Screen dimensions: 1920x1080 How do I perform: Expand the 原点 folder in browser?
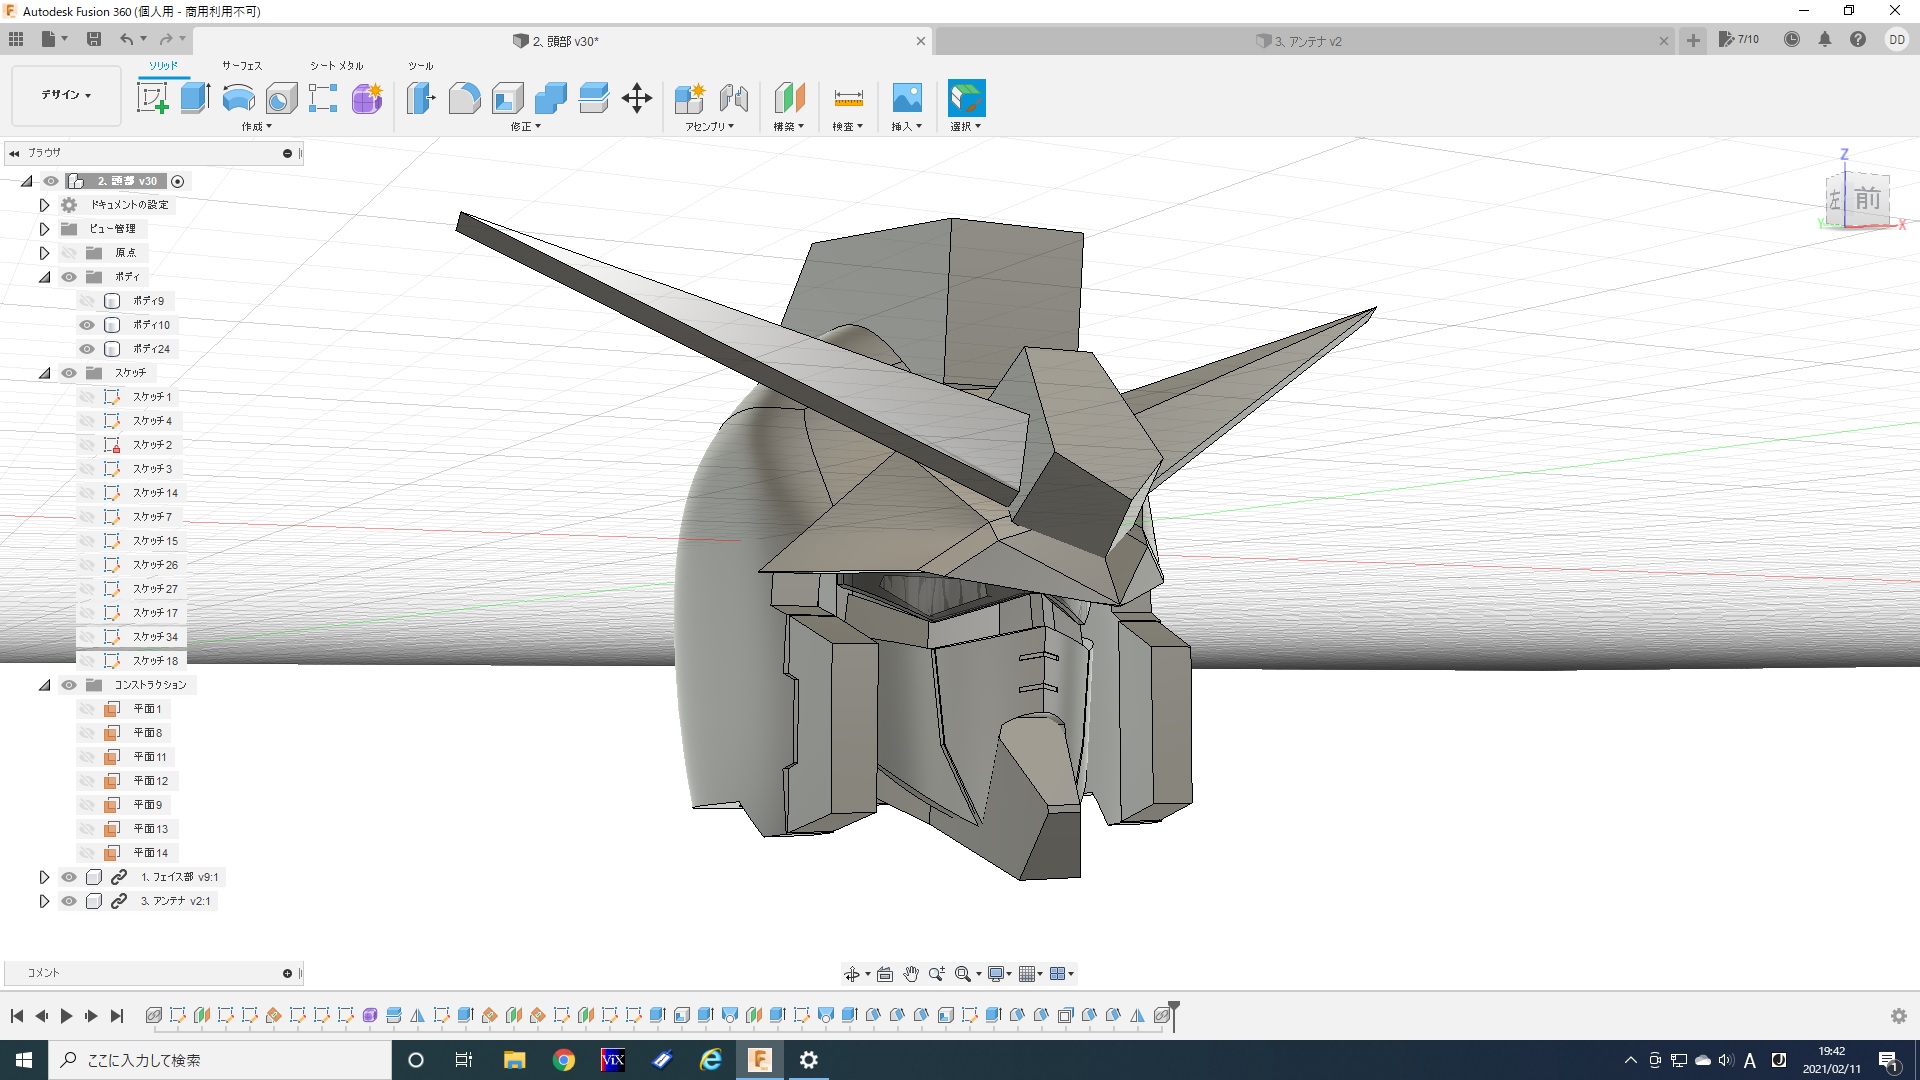tap(44, 253)
